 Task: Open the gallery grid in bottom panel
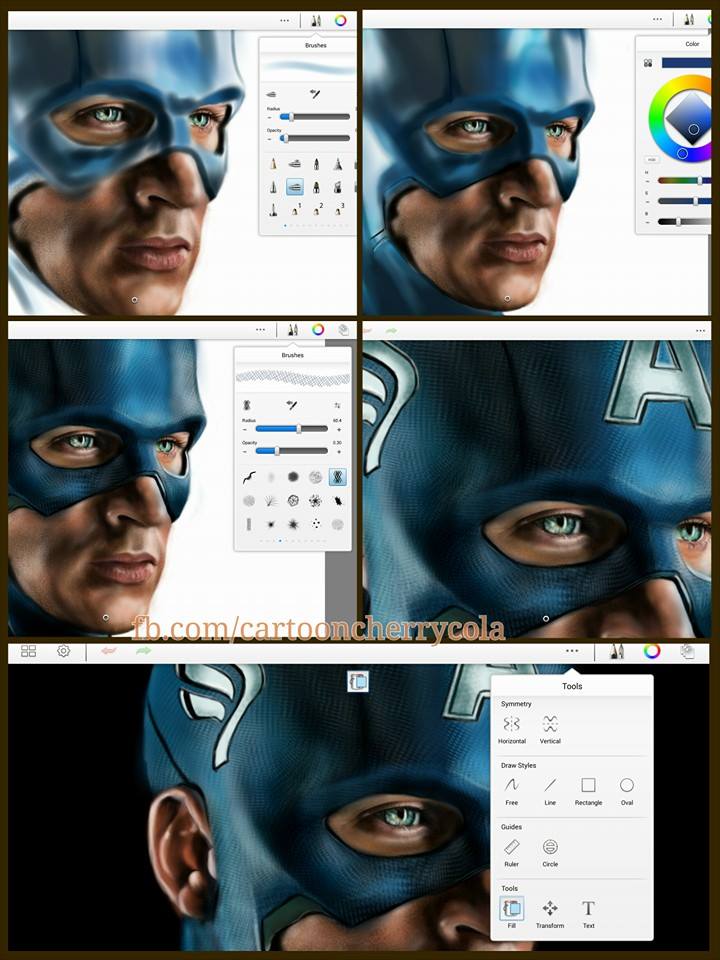pos(28,651)
